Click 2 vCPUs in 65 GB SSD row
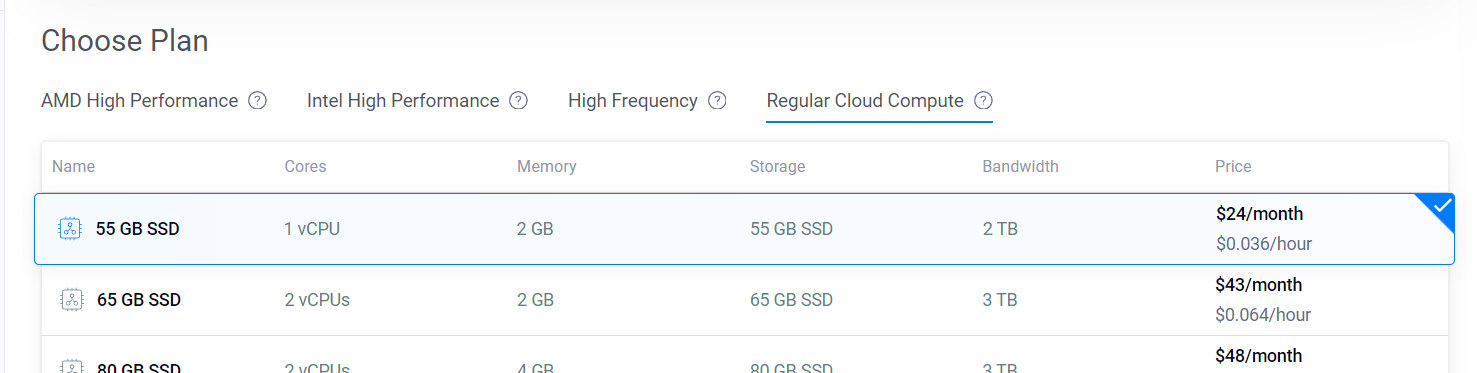 317,299
